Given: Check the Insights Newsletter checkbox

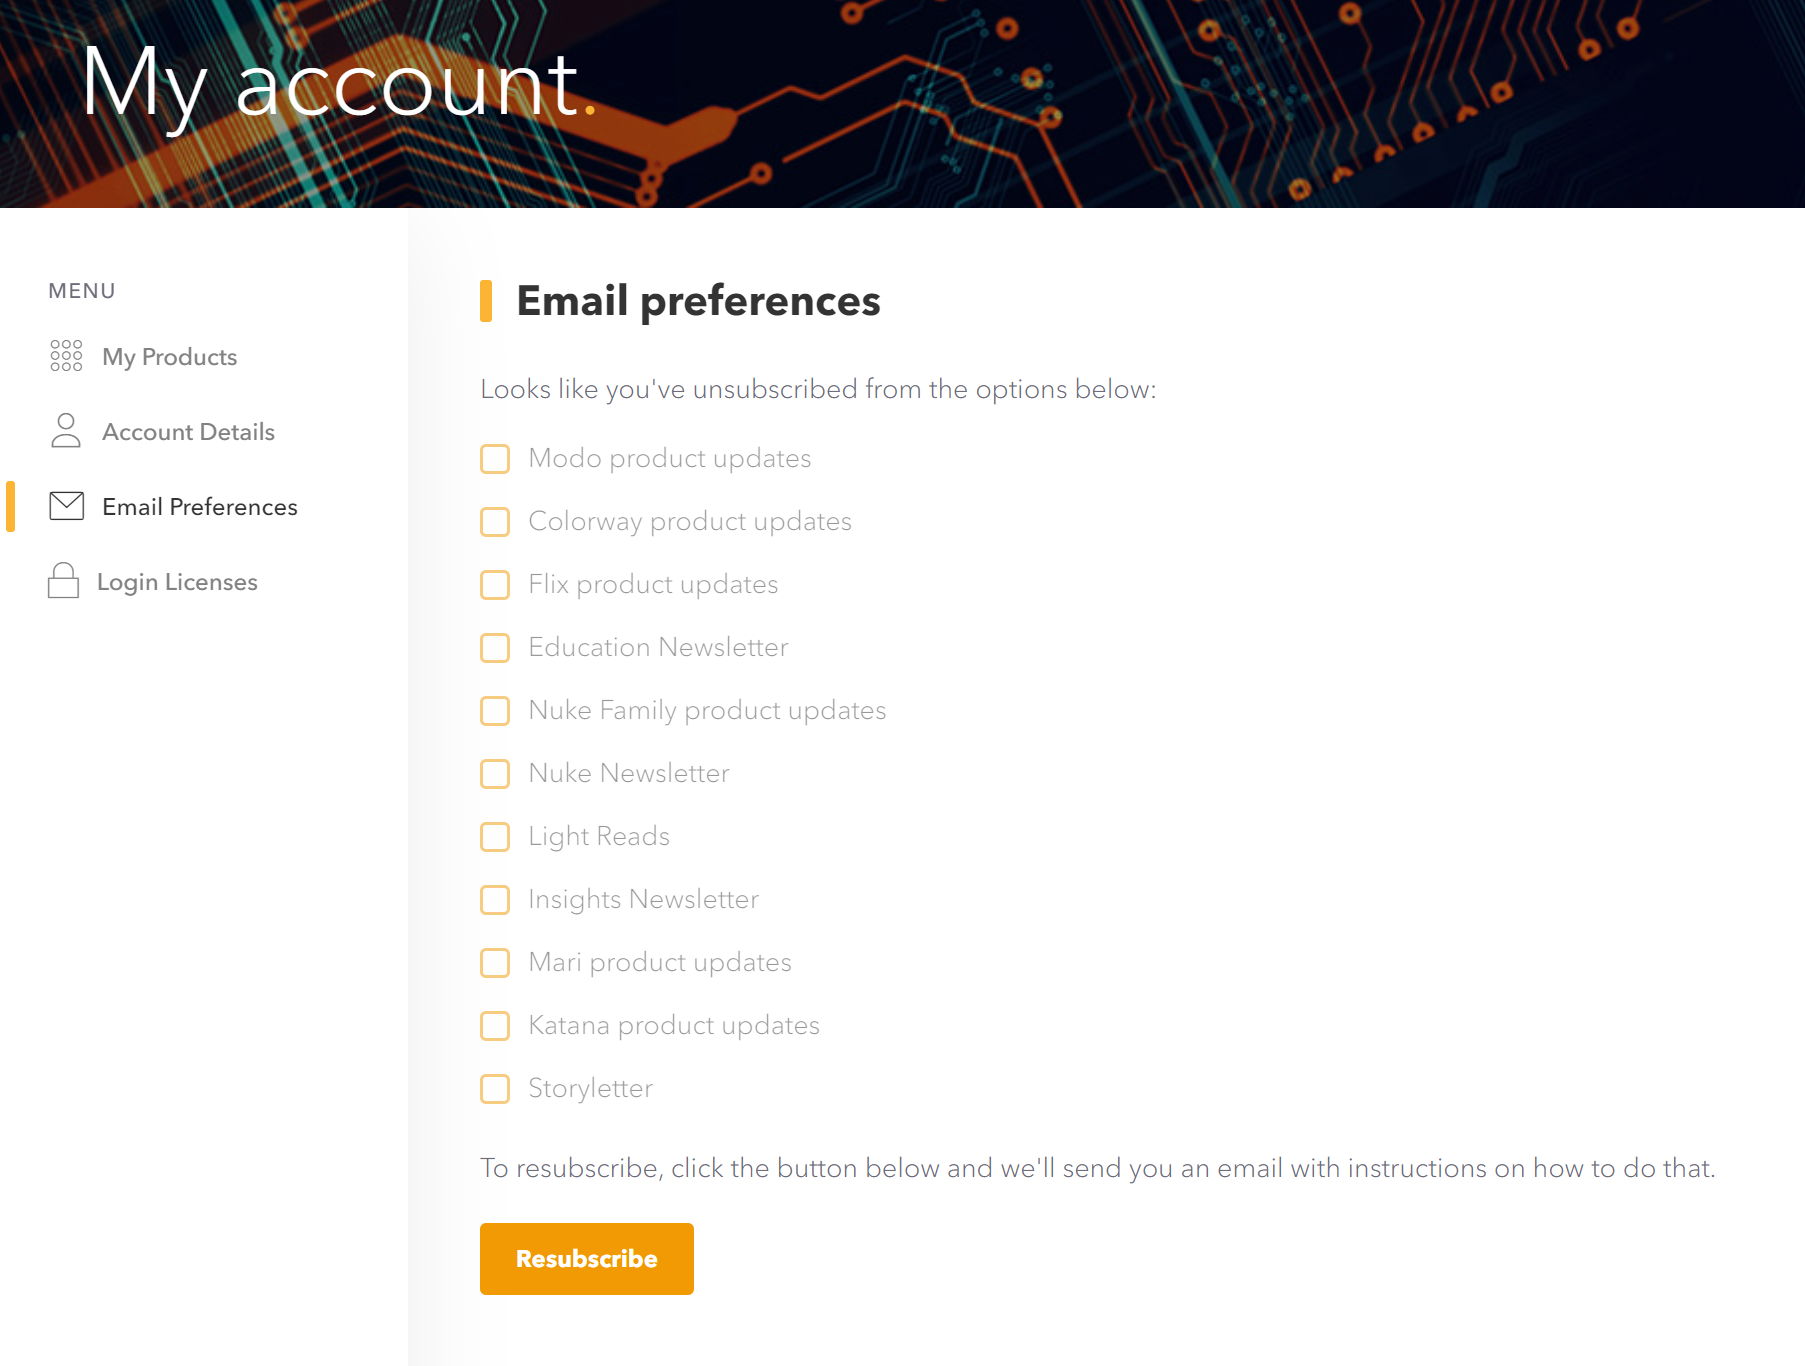Looking at the screenshot, I should click(495, 900).
